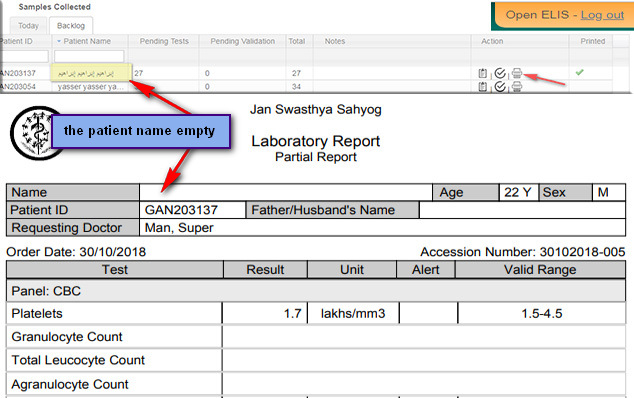Click the Printed column header
634x398 pixels.
593,41
